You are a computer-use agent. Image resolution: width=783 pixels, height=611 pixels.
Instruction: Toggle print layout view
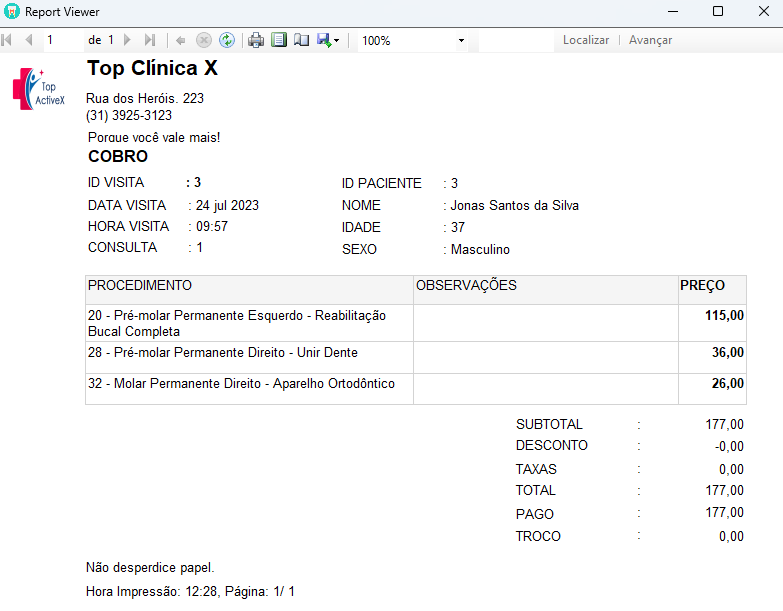[x=279, y=40]
